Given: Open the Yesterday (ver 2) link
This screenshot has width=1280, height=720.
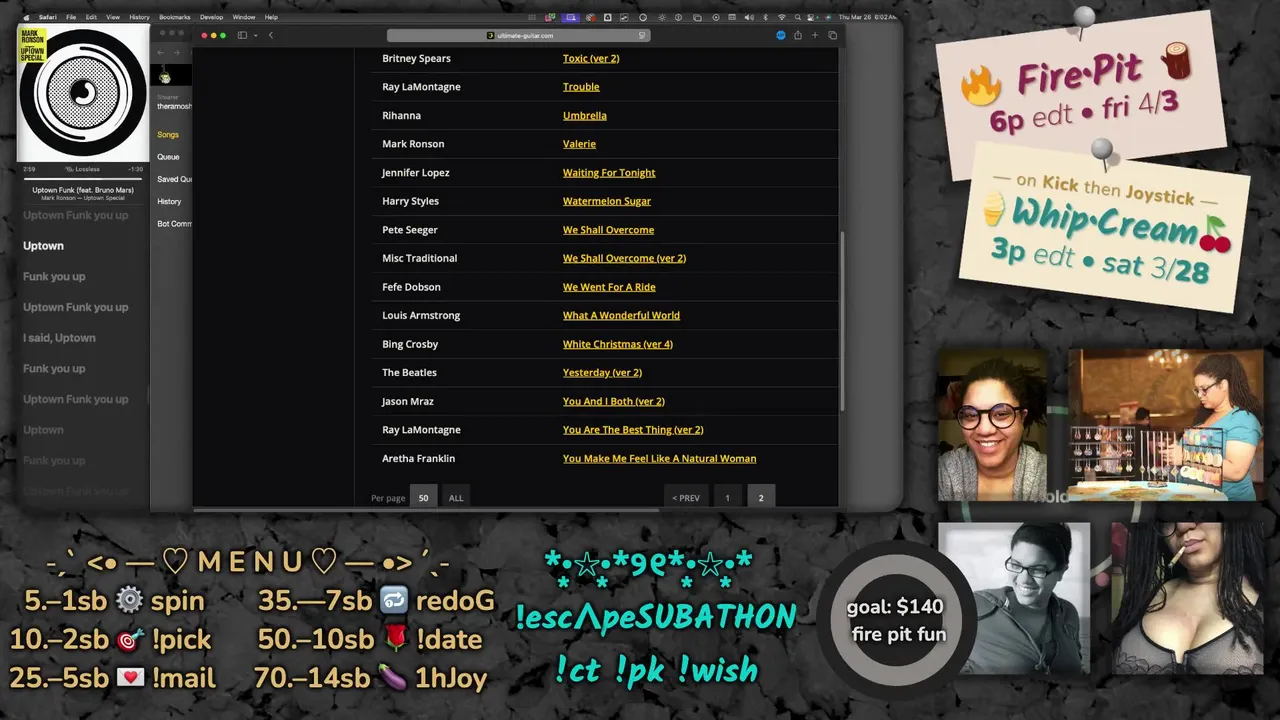Looking at the screenshot, I should [602, 372].
